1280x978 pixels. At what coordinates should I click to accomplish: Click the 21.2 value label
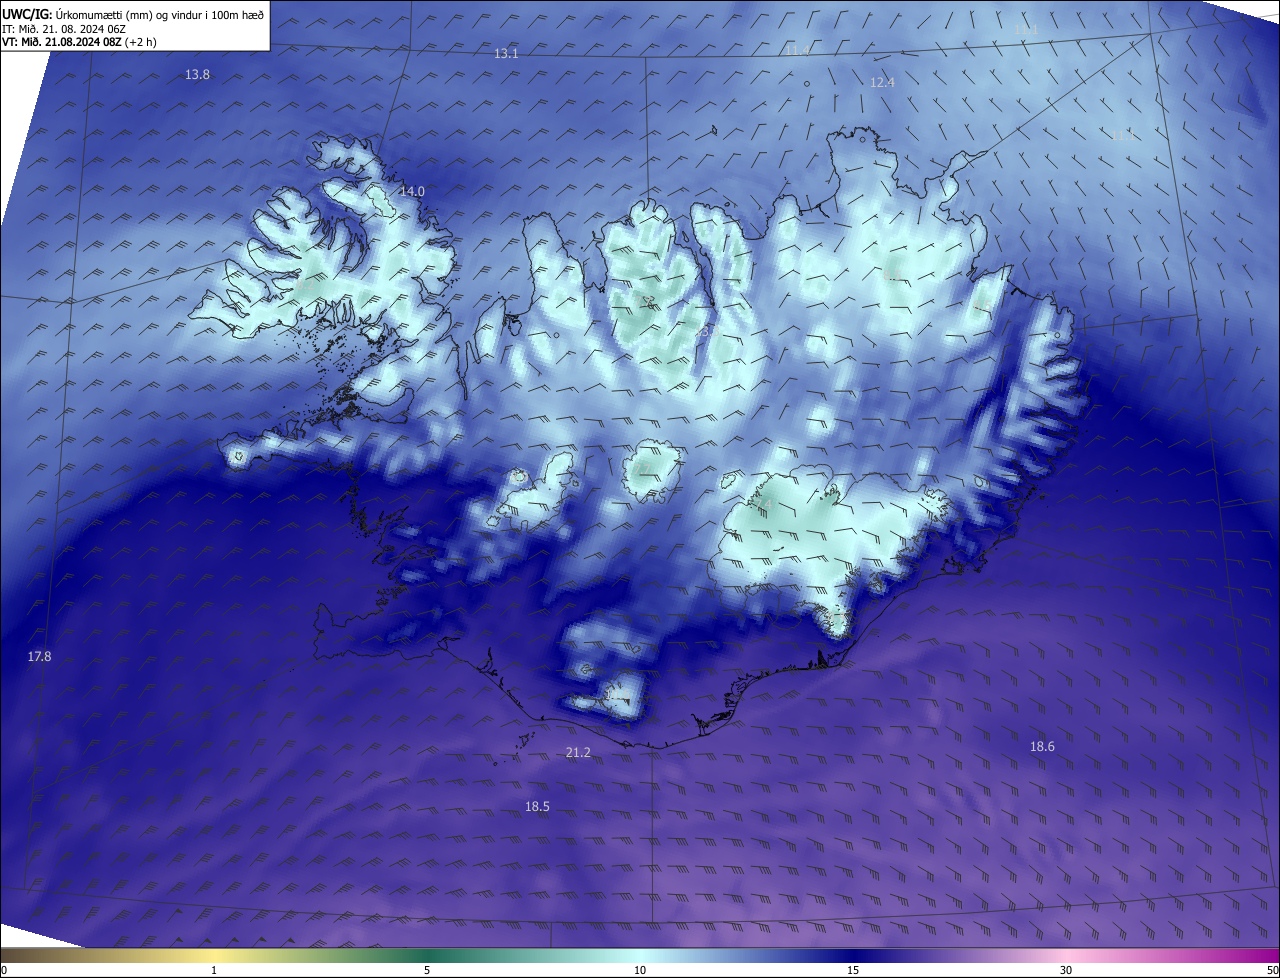pos(578,752)
